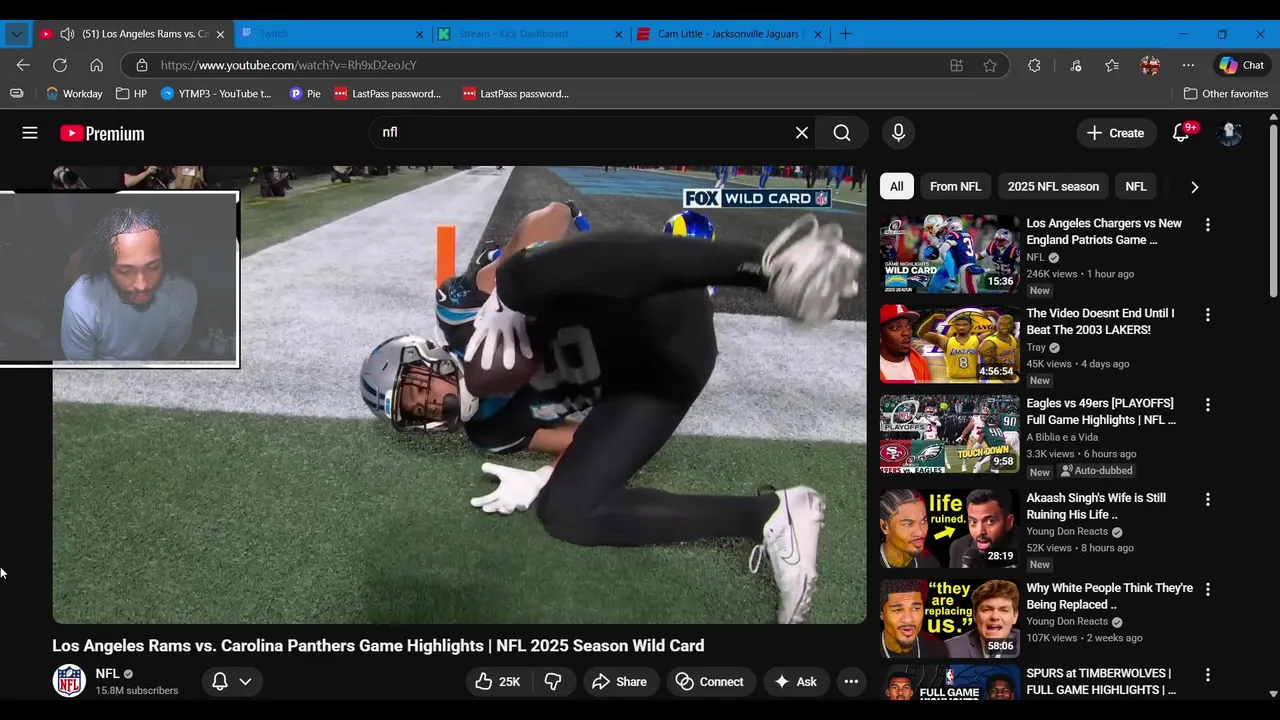Open the YTMP3 bookmark
This screenshot has height=720, width=1280.
click(216, 94)
